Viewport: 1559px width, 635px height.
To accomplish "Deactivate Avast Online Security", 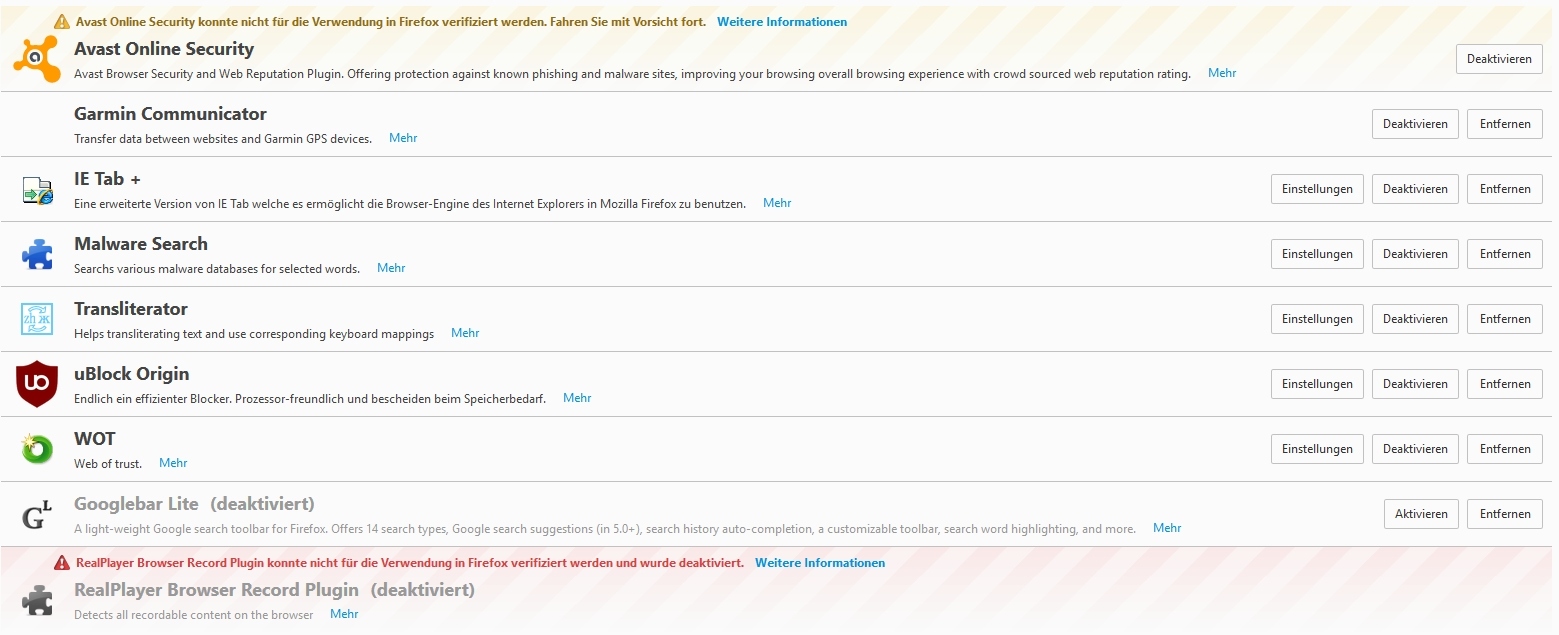I will tap(1499, 59).
